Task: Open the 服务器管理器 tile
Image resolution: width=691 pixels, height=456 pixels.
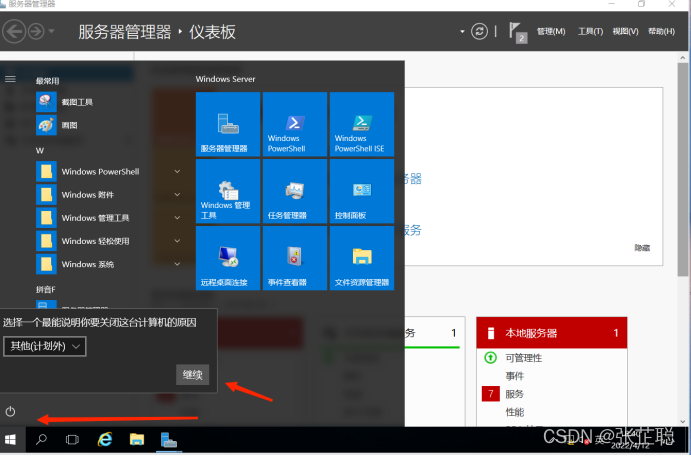Action: coord(228,124)
